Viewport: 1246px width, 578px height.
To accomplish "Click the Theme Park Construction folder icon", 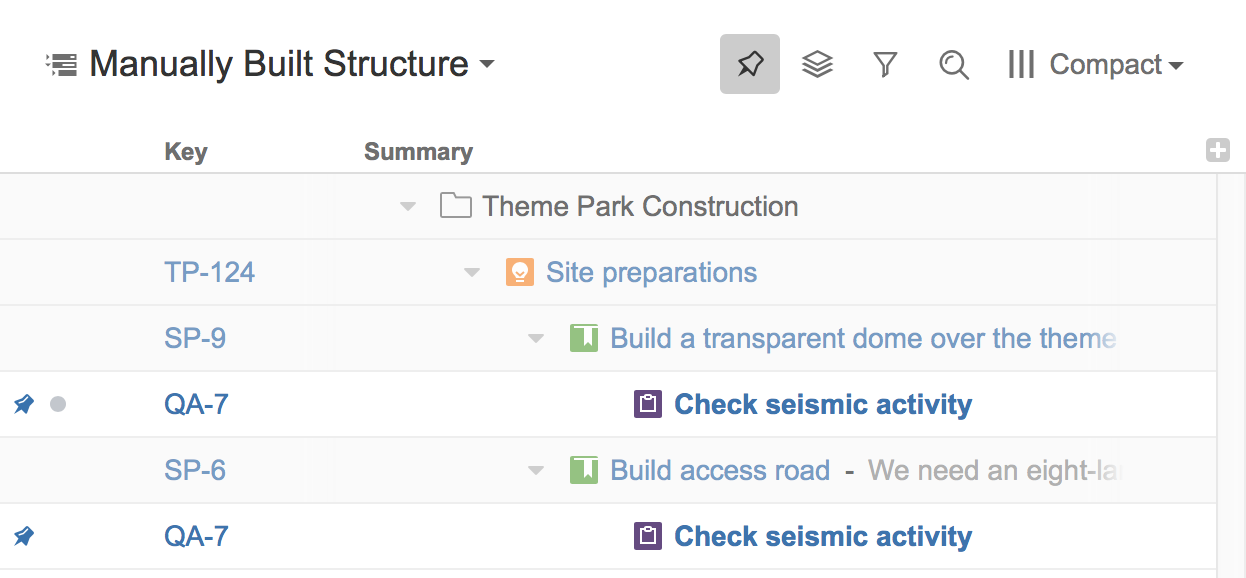I will [x=456, y=207].
